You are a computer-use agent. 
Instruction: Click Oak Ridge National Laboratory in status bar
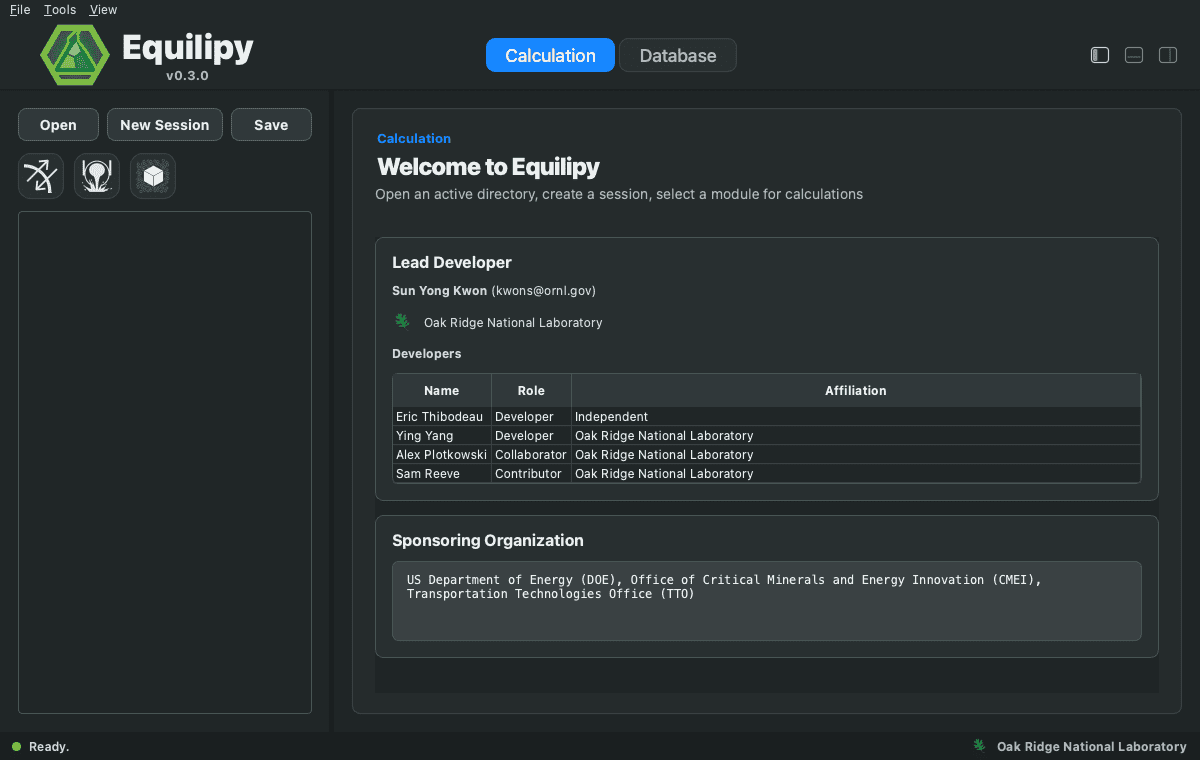click(1091, 746)
